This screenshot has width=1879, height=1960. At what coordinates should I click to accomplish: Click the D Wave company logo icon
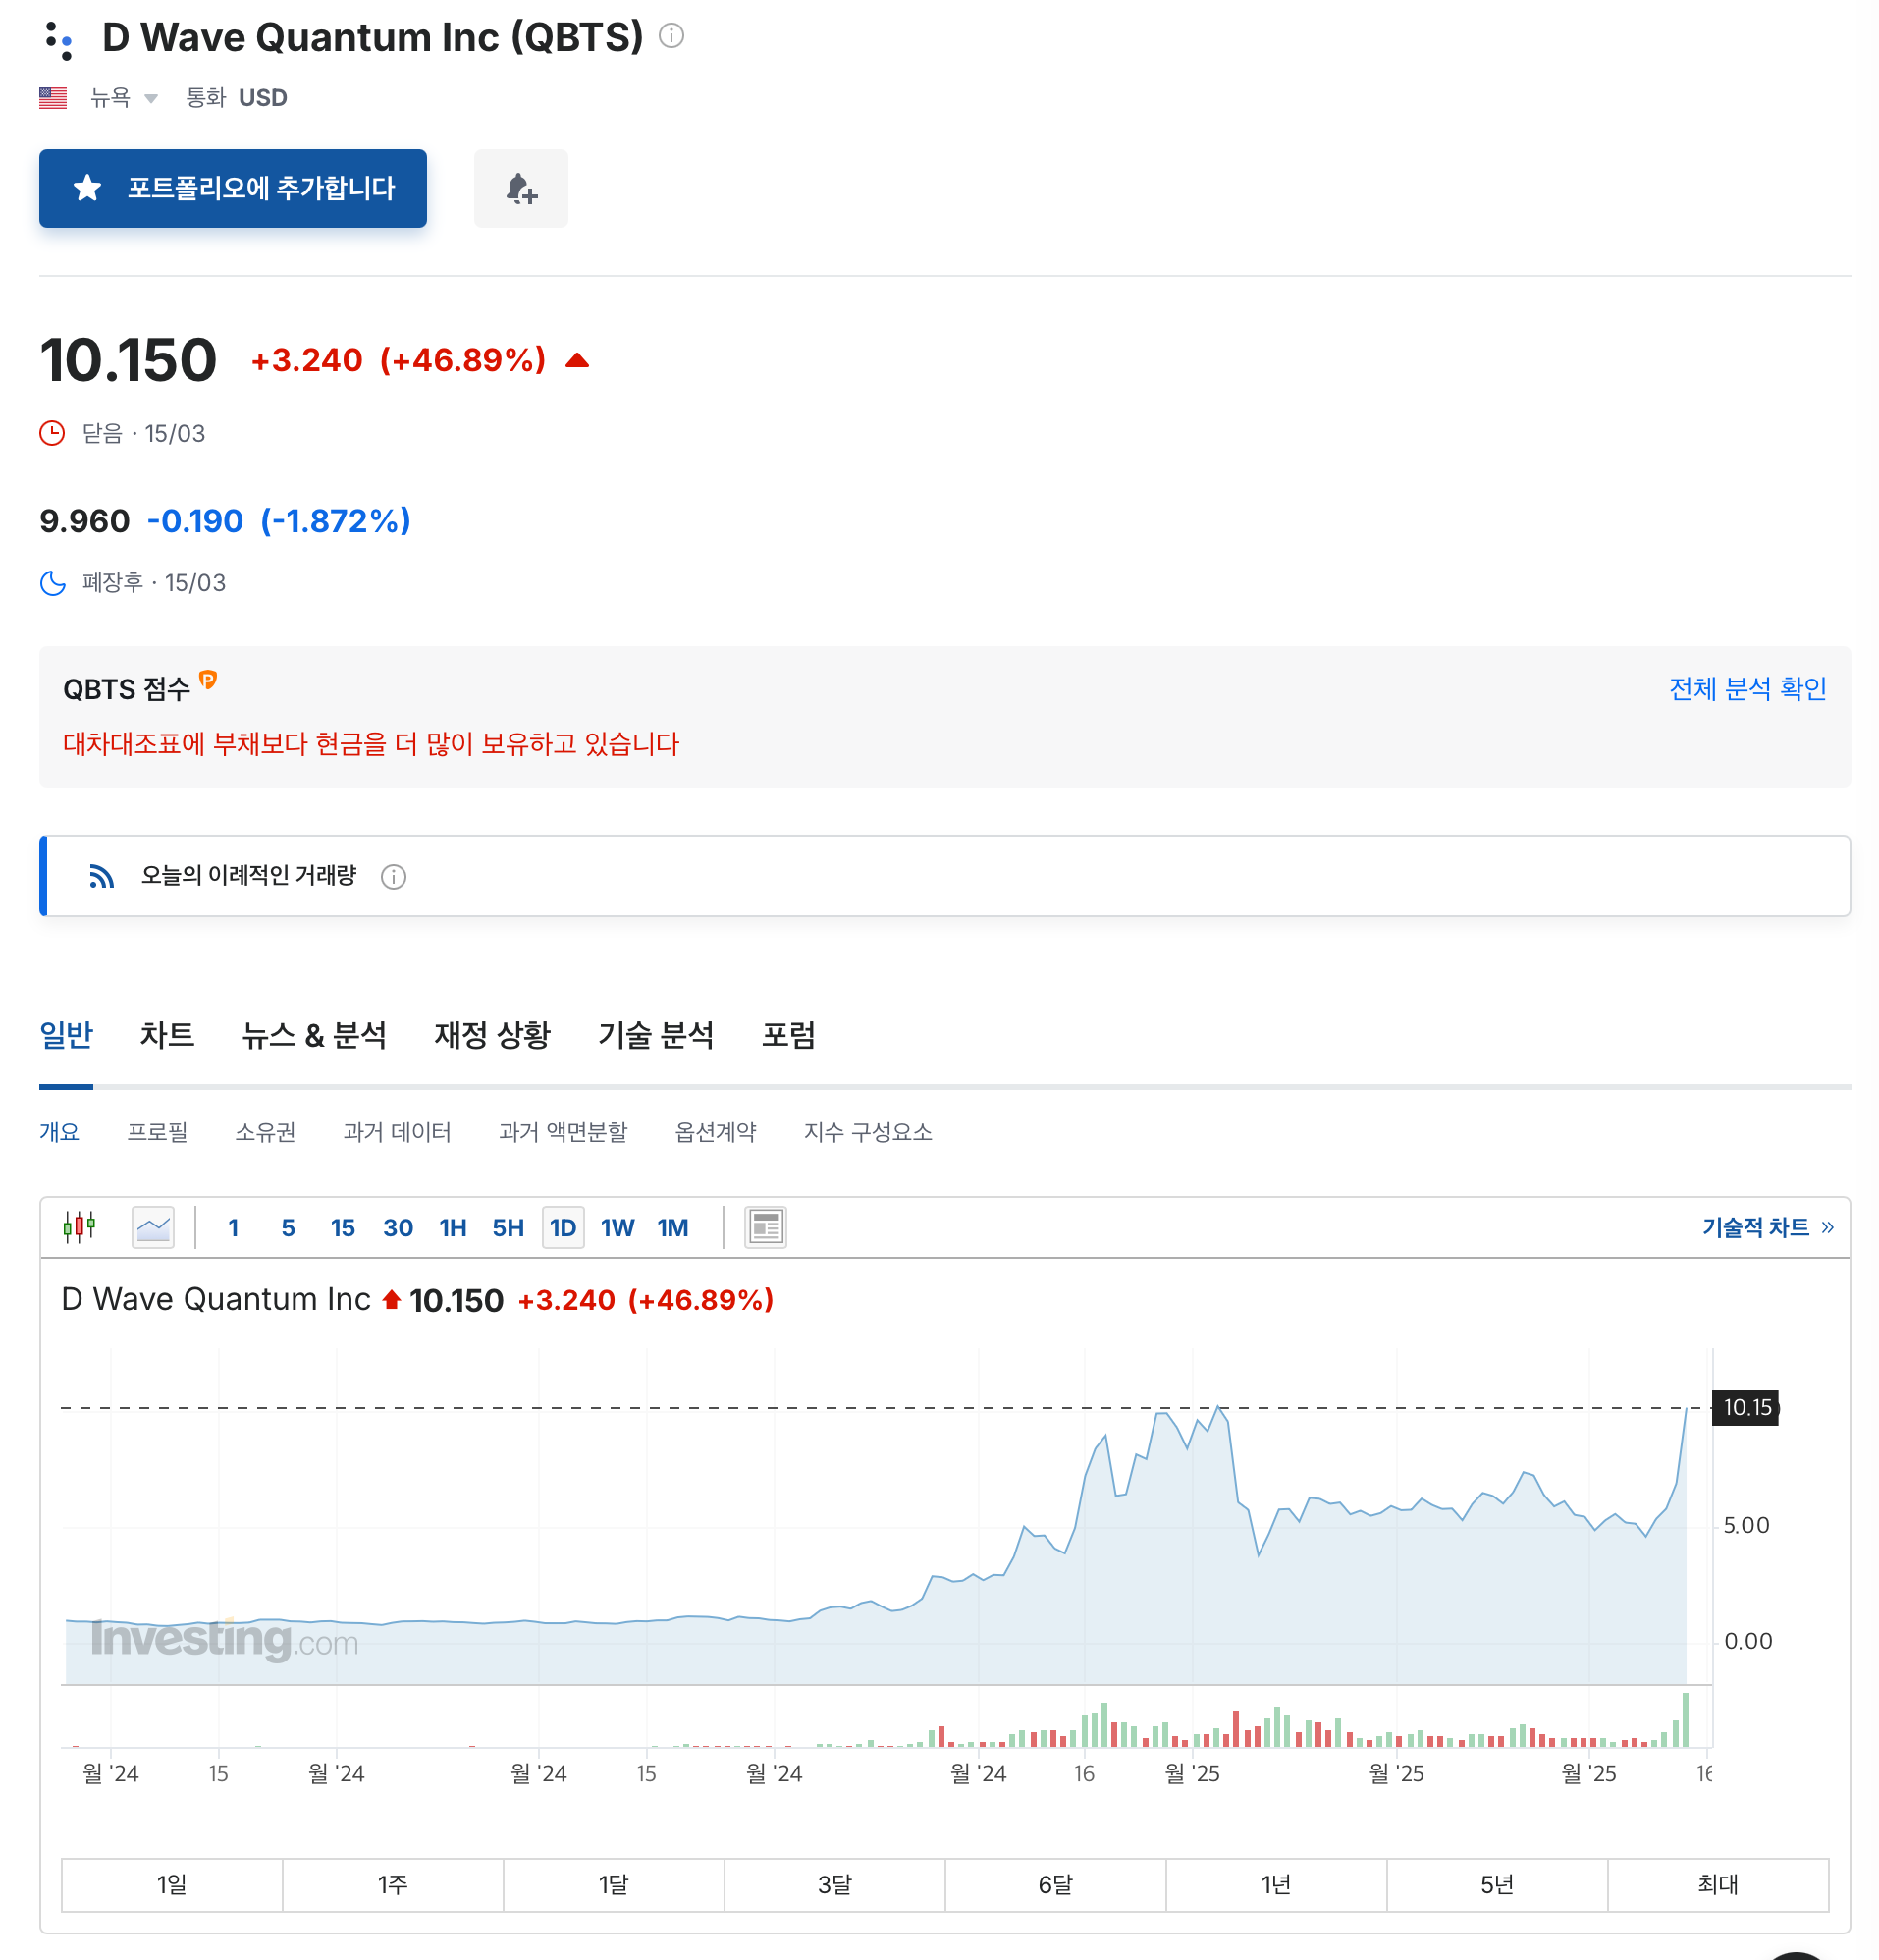(59, 40)
